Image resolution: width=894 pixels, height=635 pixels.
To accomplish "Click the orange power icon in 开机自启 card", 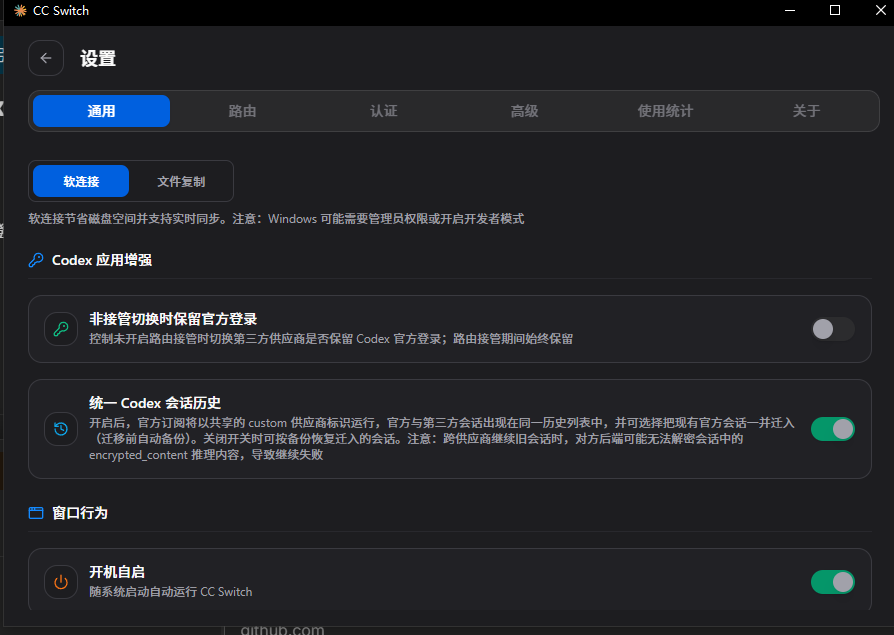I will tap(61, 582).
